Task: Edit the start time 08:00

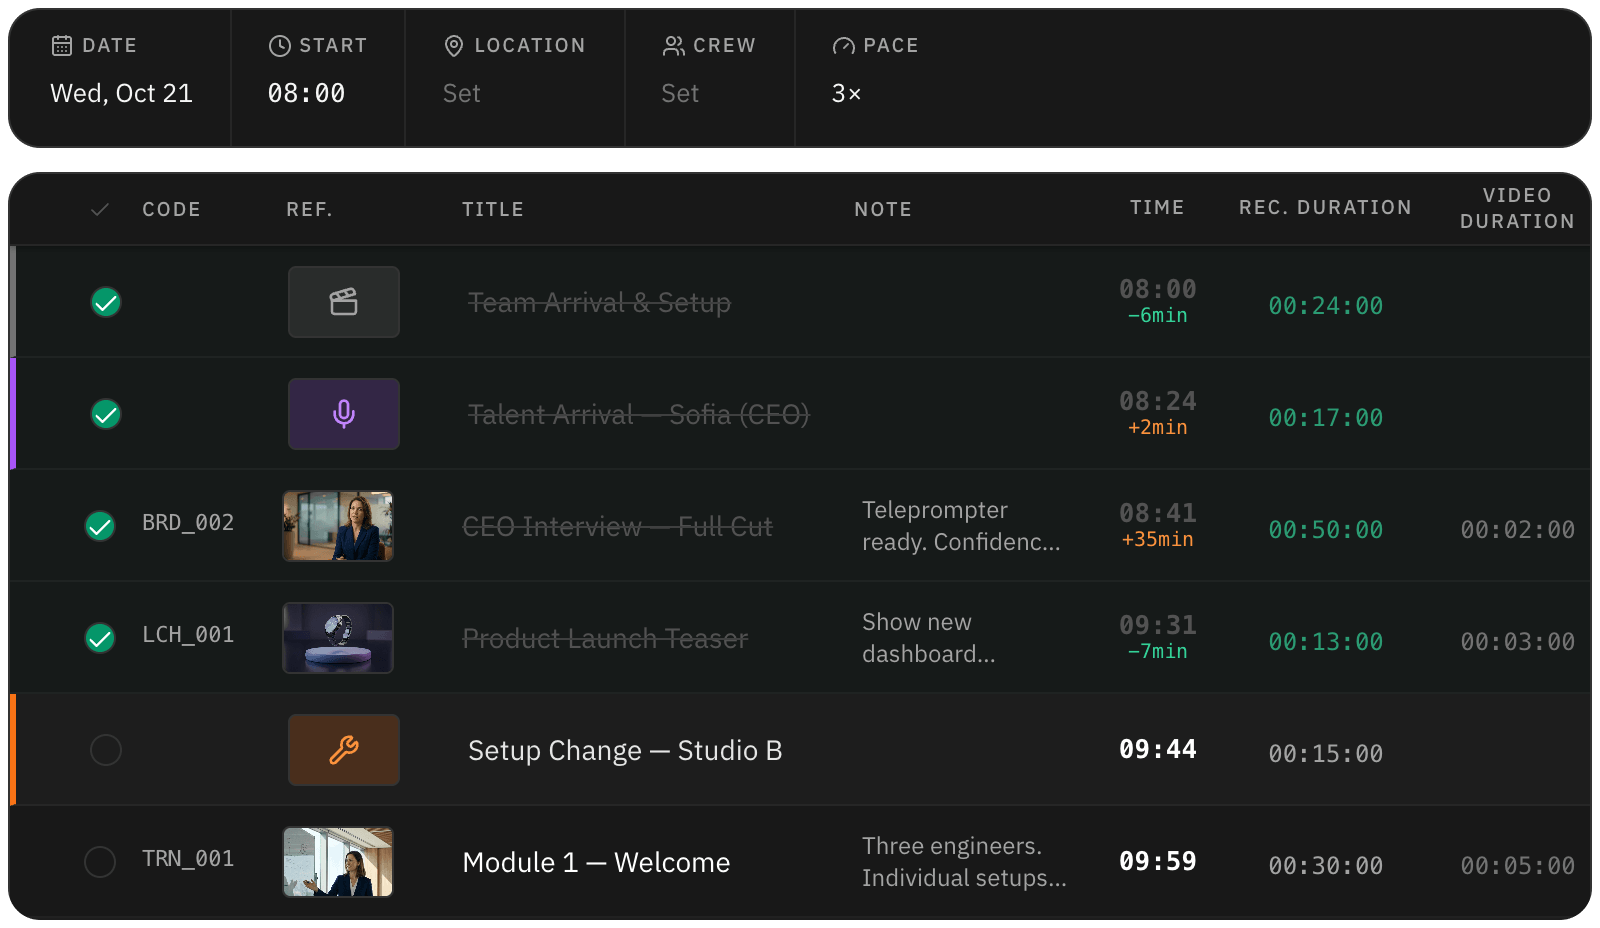Action: (306, 93)
